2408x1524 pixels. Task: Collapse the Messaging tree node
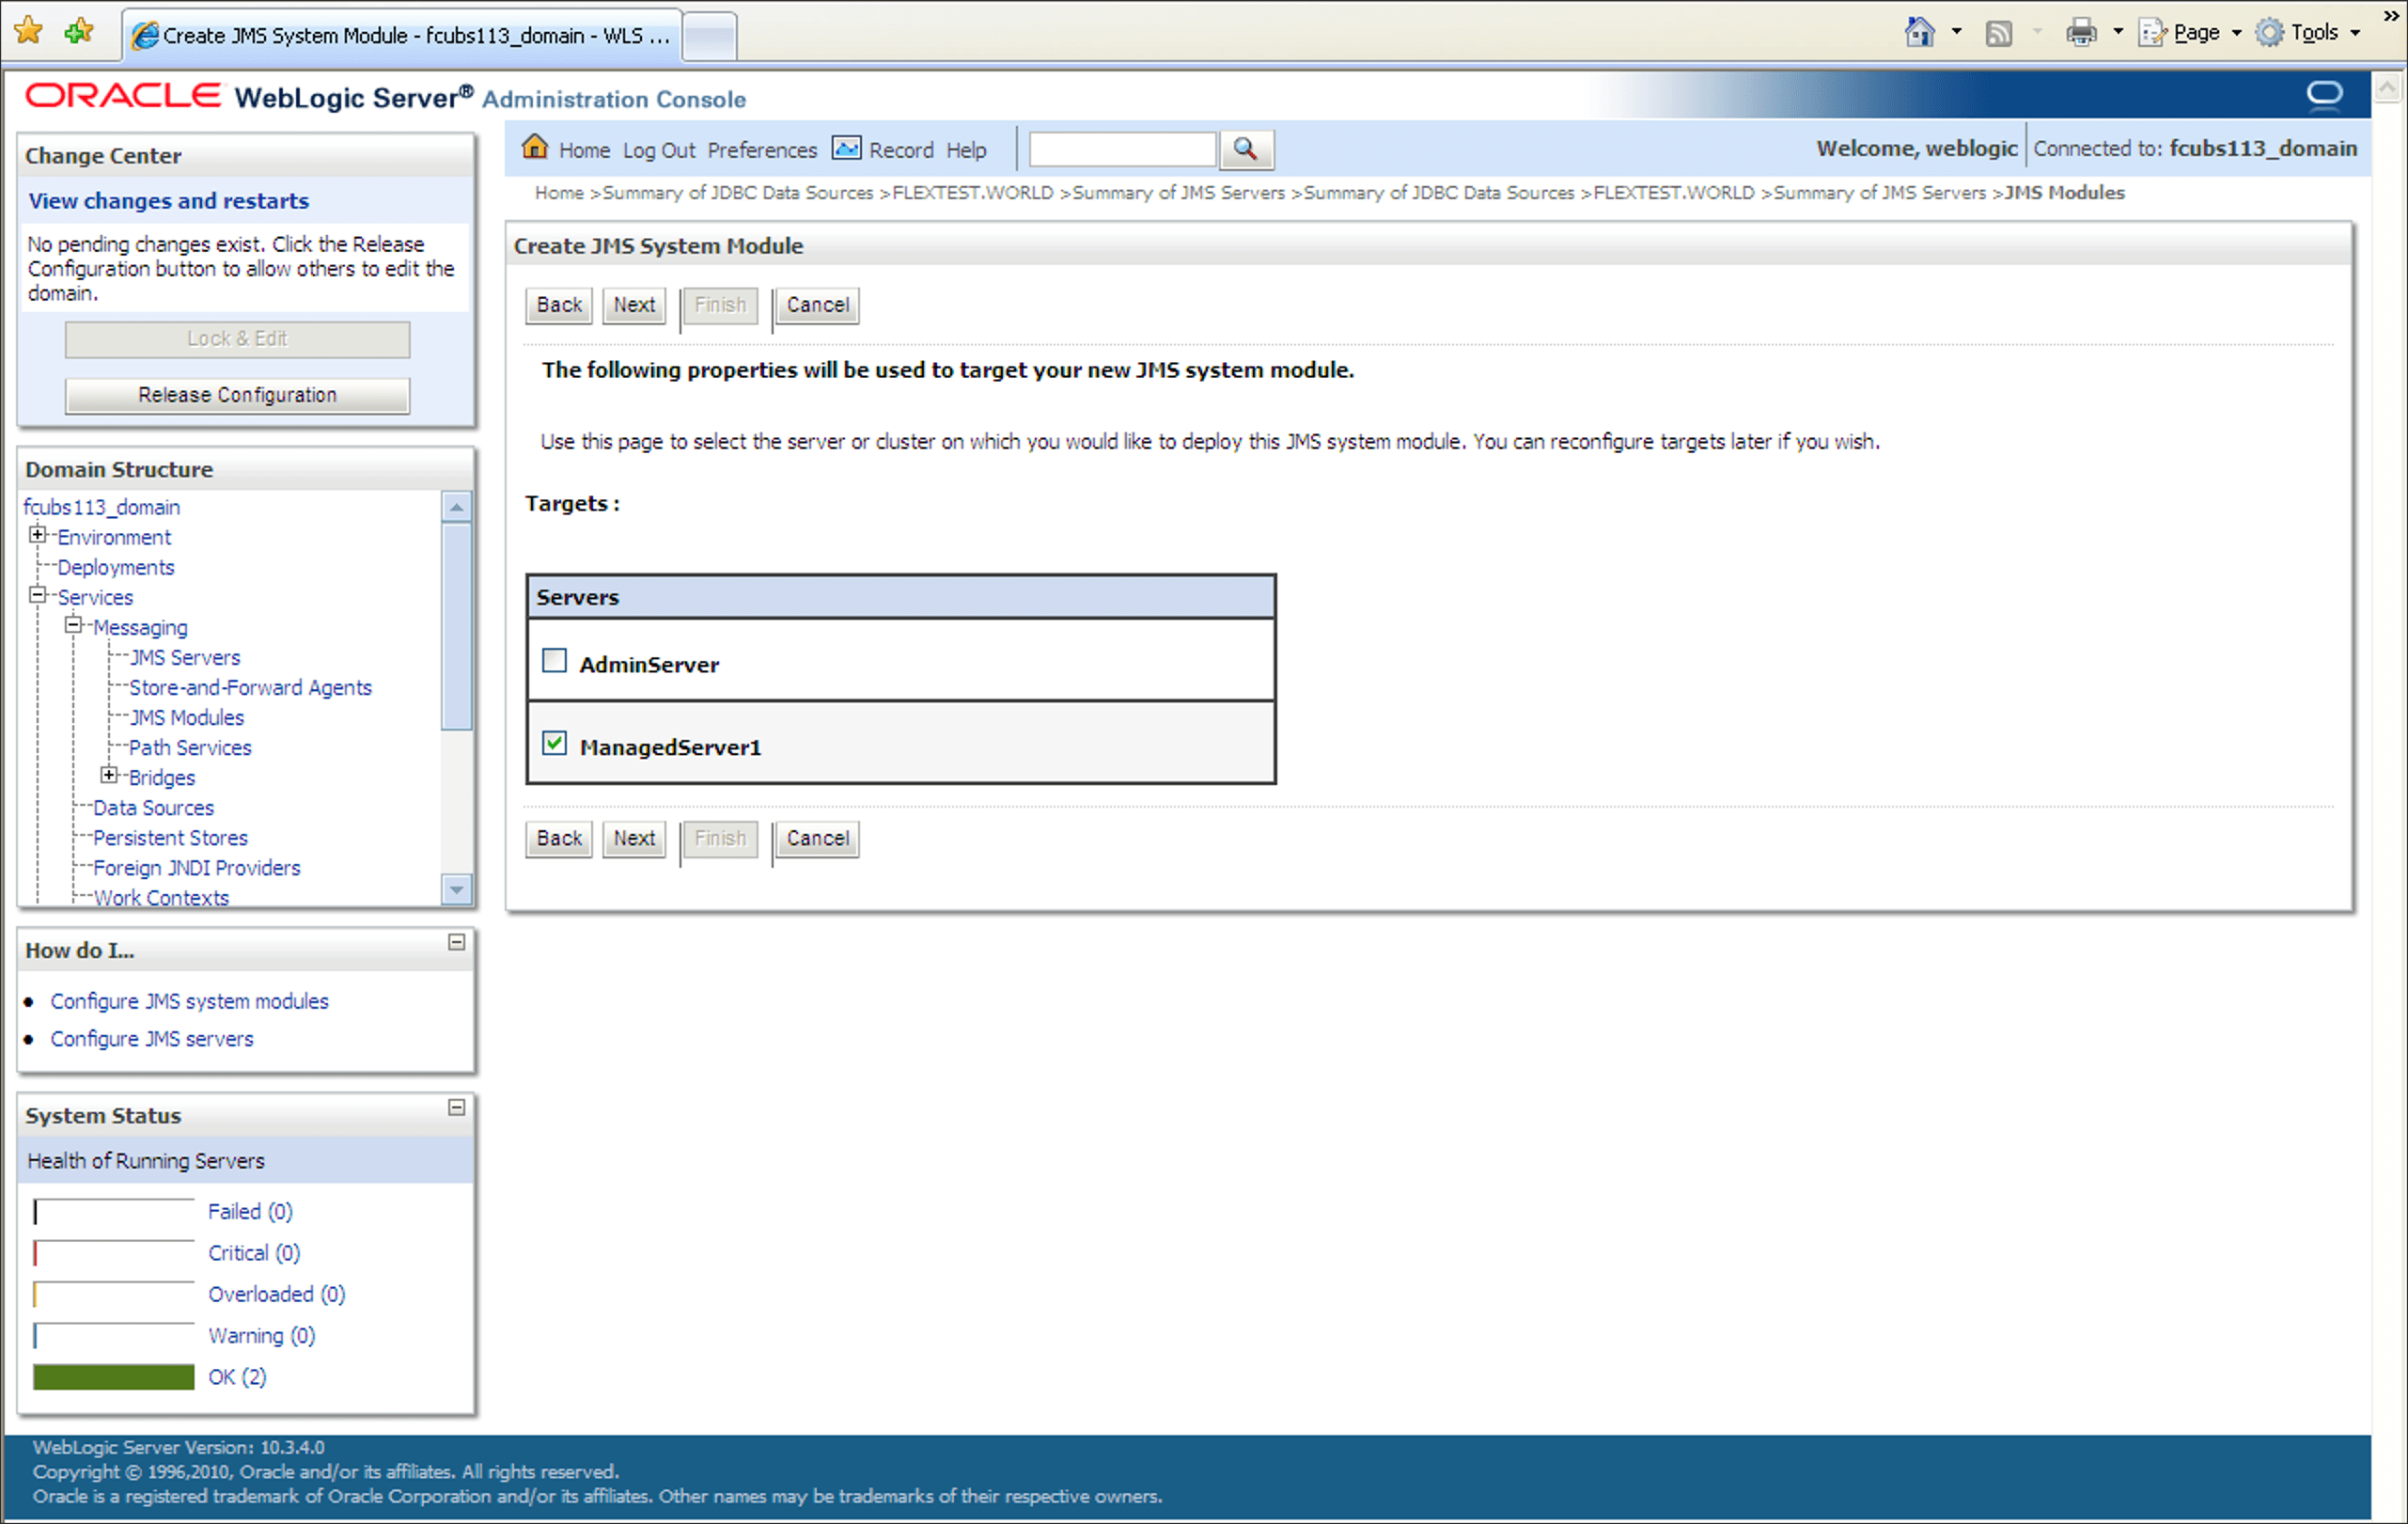[x=74, y=625]
